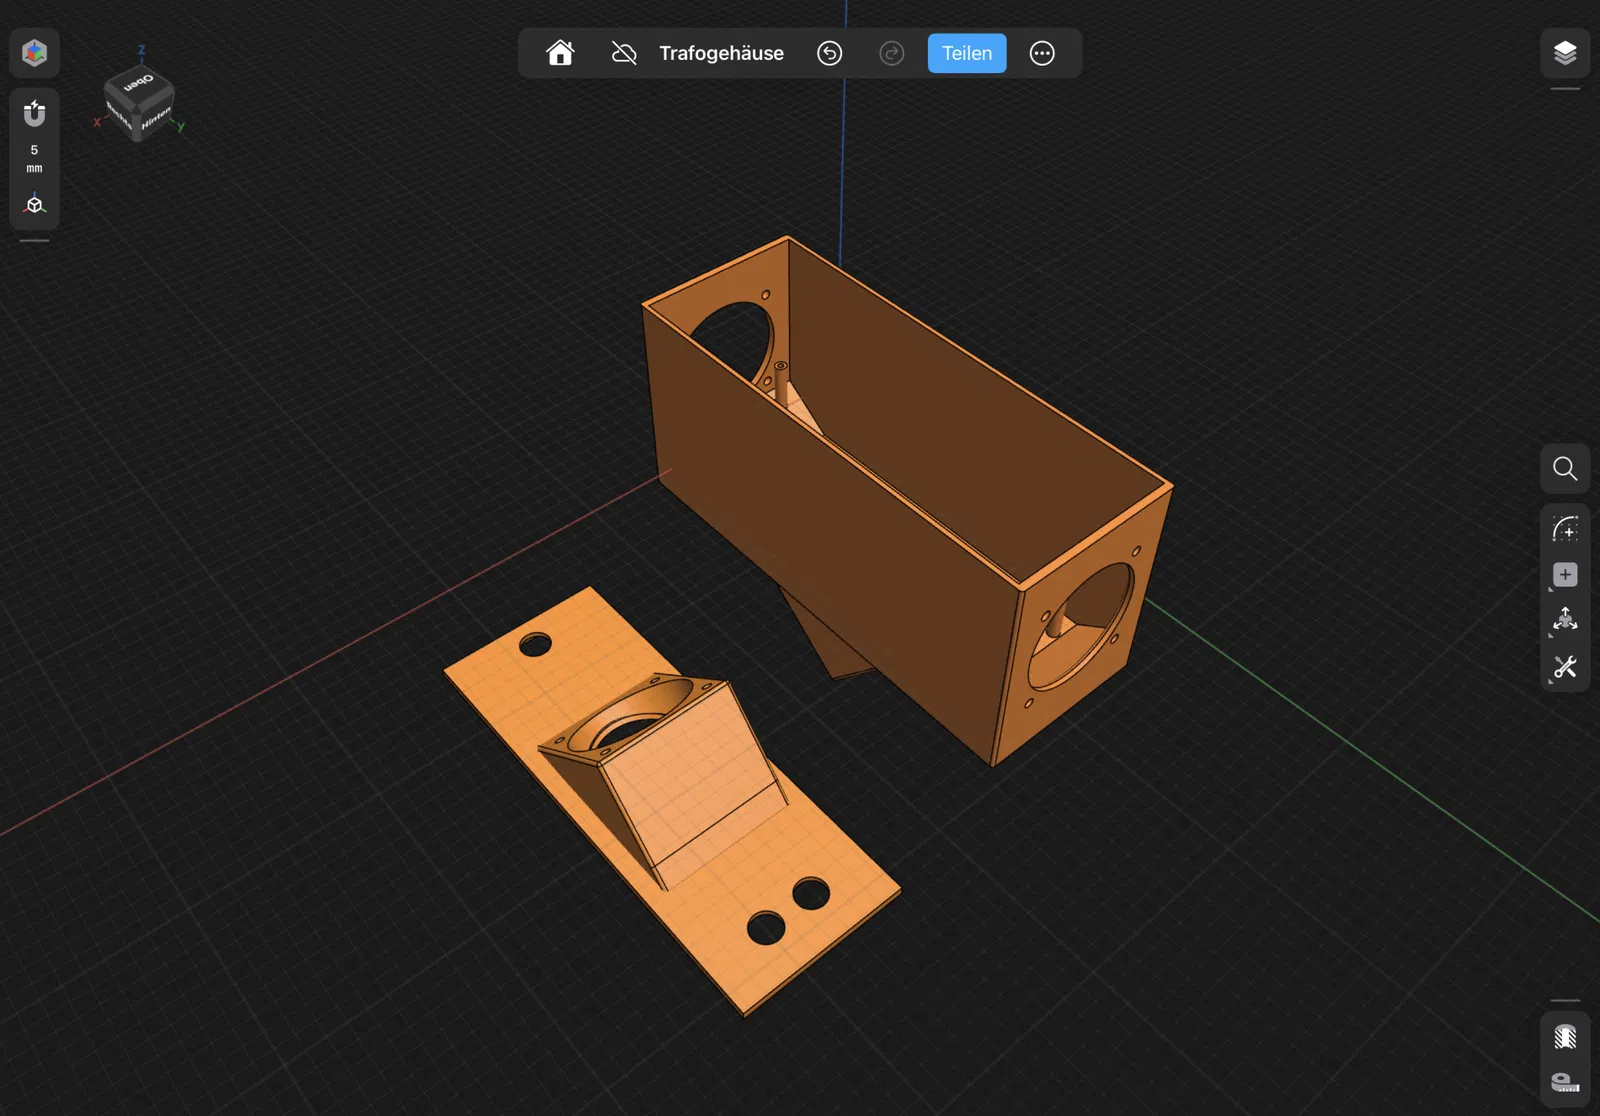Image resolution: width=1600 pixels, height=1116 pixels.
Task: Open the more options ellipsis menu
Action: click(1042, 53)
